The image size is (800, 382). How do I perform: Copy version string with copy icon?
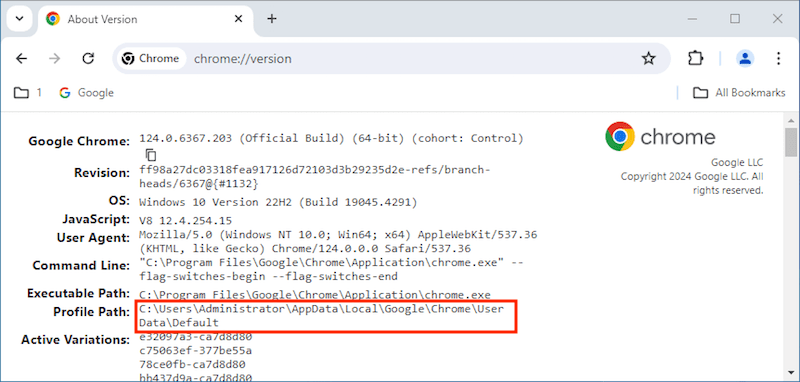click(151, 155)
